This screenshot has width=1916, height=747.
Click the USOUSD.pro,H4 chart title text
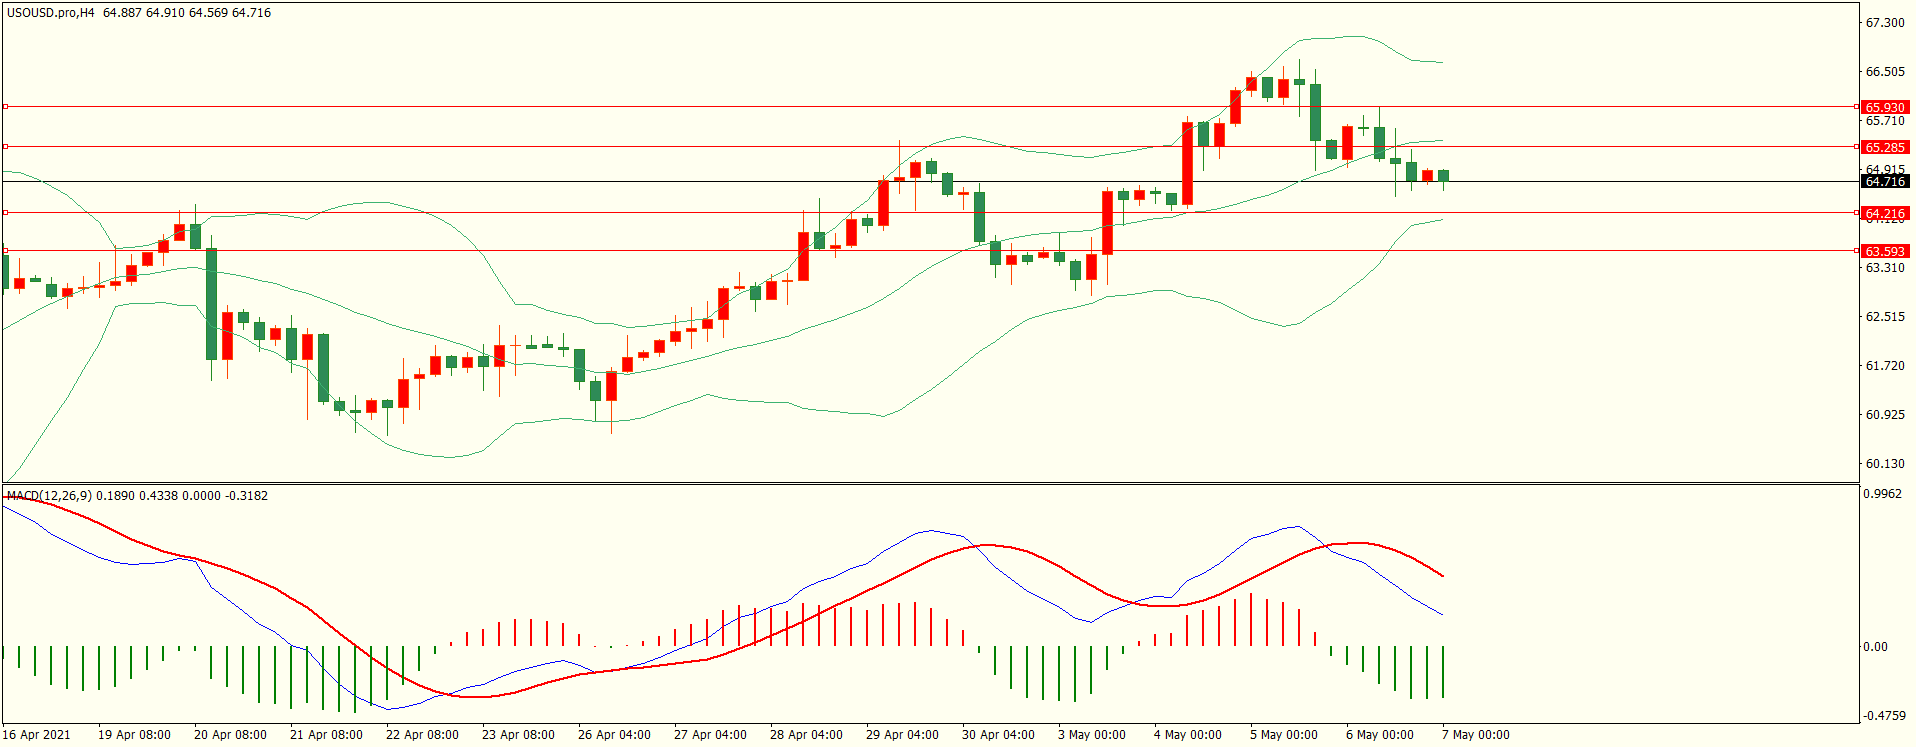coord(51,13)
